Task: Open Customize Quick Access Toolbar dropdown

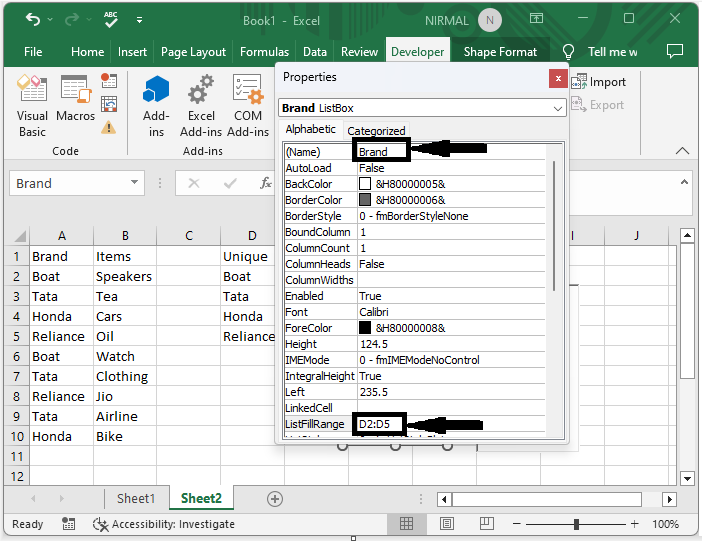Action: coord(140,20)
